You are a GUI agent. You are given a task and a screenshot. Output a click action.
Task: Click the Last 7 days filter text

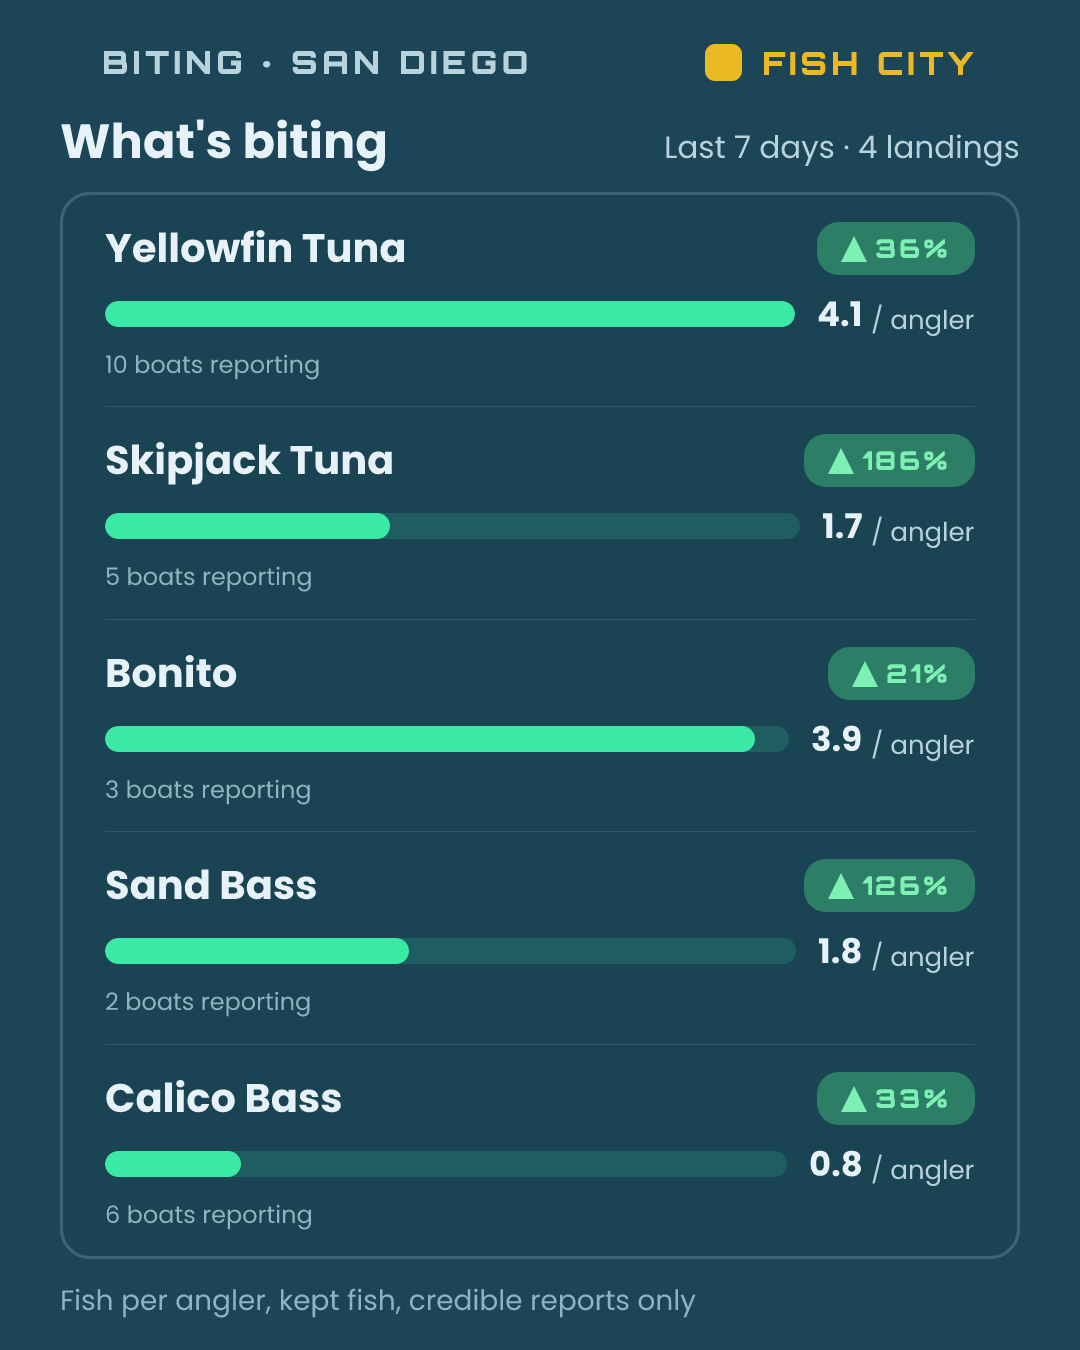pos(749,147)
